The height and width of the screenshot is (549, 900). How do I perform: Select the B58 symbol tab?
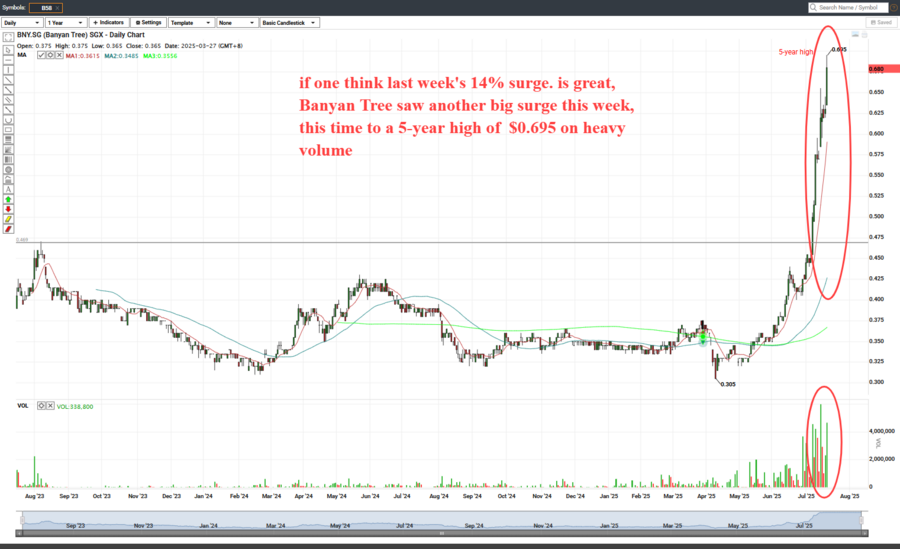click(x=45, y=8)
